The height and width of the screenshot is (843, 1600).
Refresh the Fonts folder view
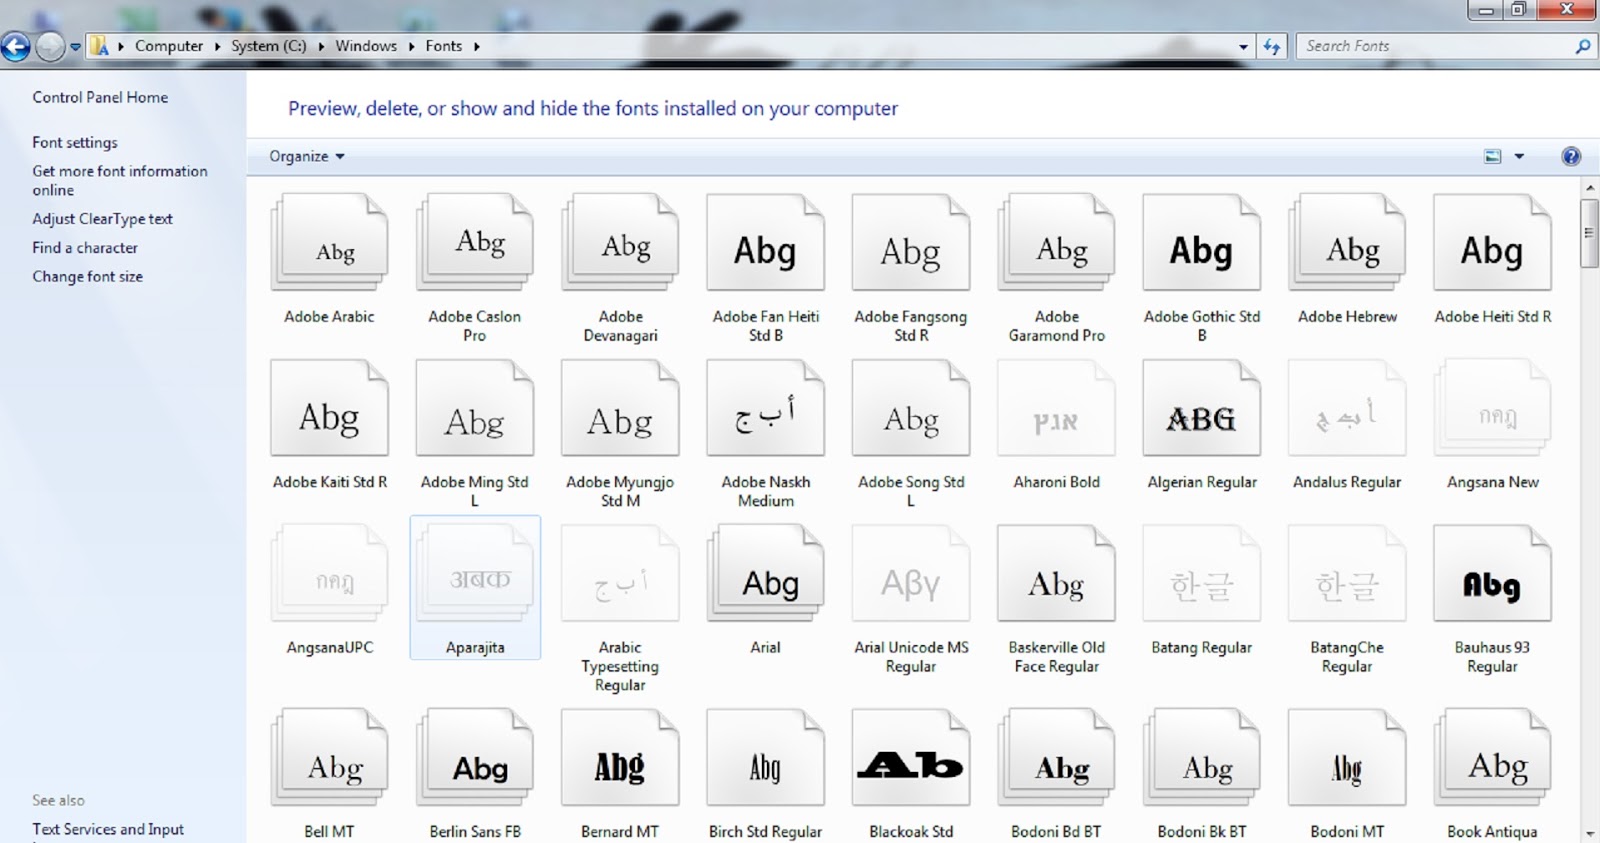click(1272, 46)
